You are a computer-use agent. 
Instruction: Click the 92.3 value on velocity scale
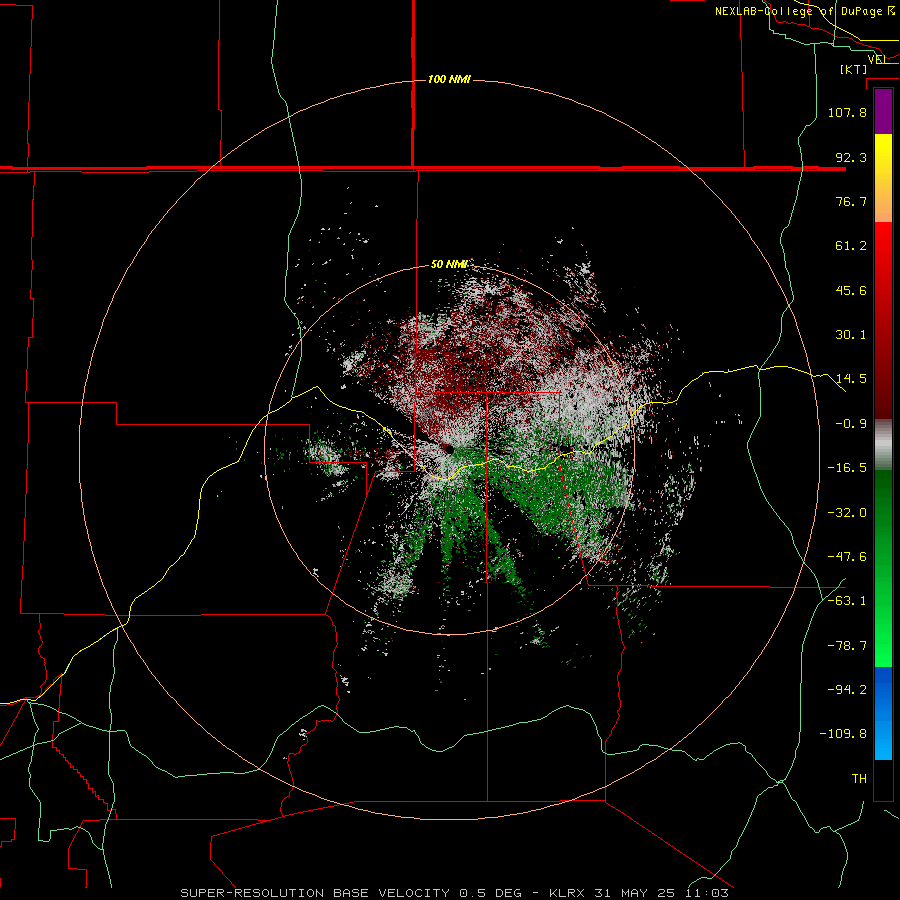click(x=851, y=157)
